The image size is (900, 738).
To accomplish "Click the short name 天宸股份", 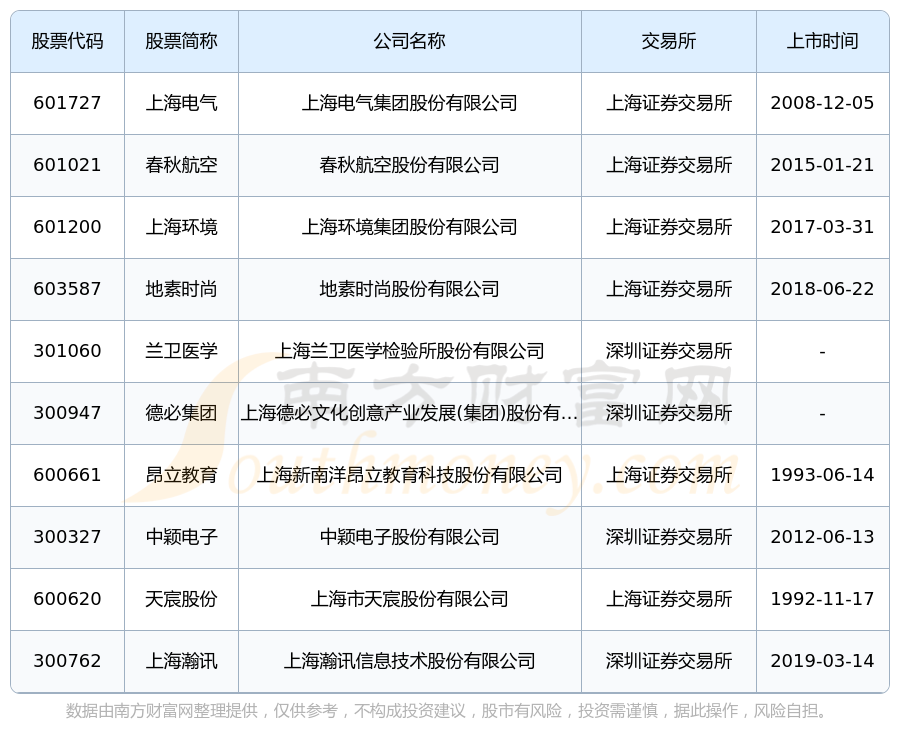I will (181, 599).
